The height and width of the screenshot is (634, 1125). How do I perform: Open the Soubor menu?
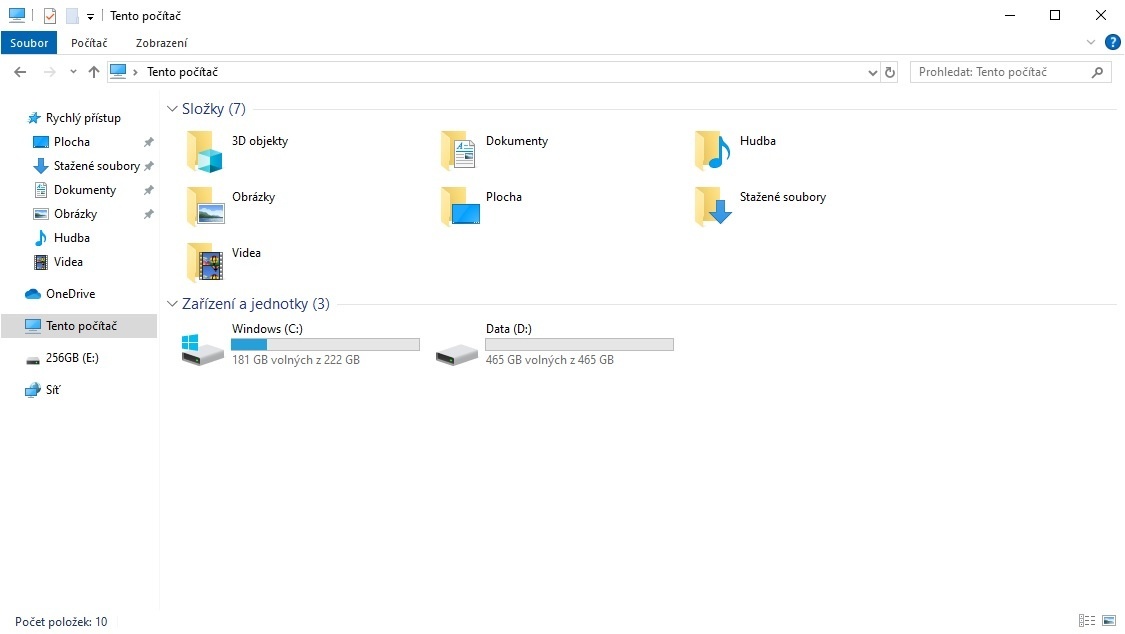[29, 43]
